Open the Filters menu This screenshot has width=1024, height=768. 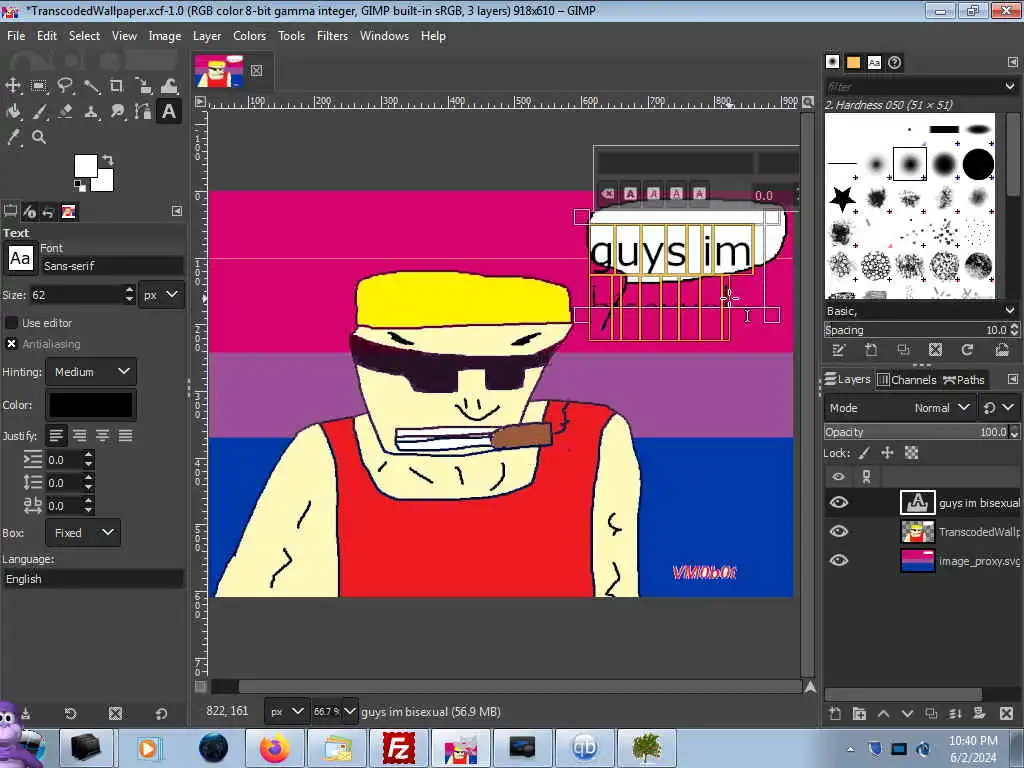pos(332,35)
